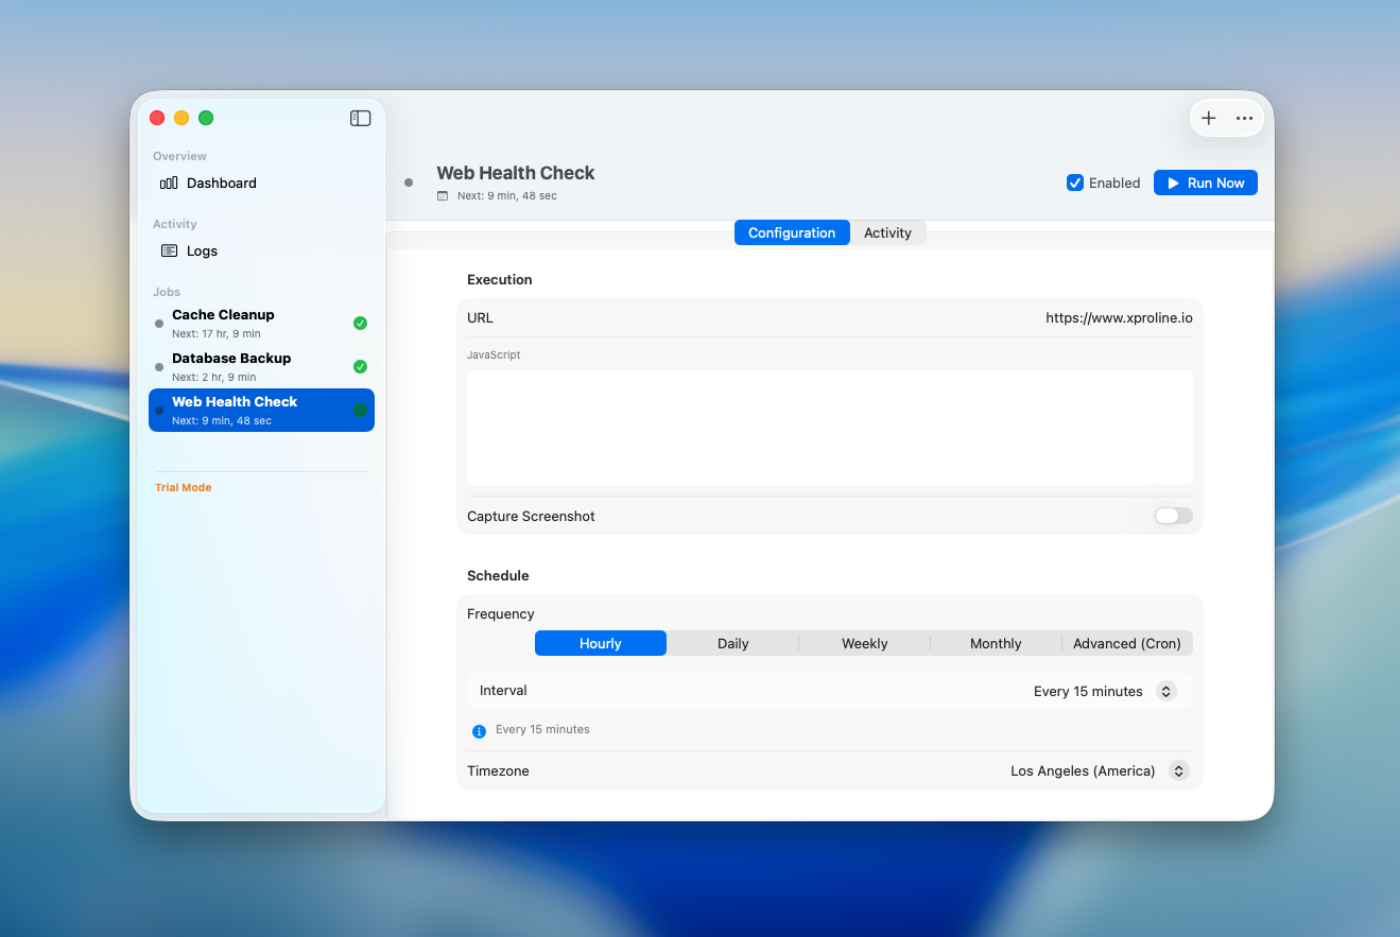Viewport: 1400px width, 937px height.
Task: Enable the Capture Screenshot switch
Action: (1173, 516)
